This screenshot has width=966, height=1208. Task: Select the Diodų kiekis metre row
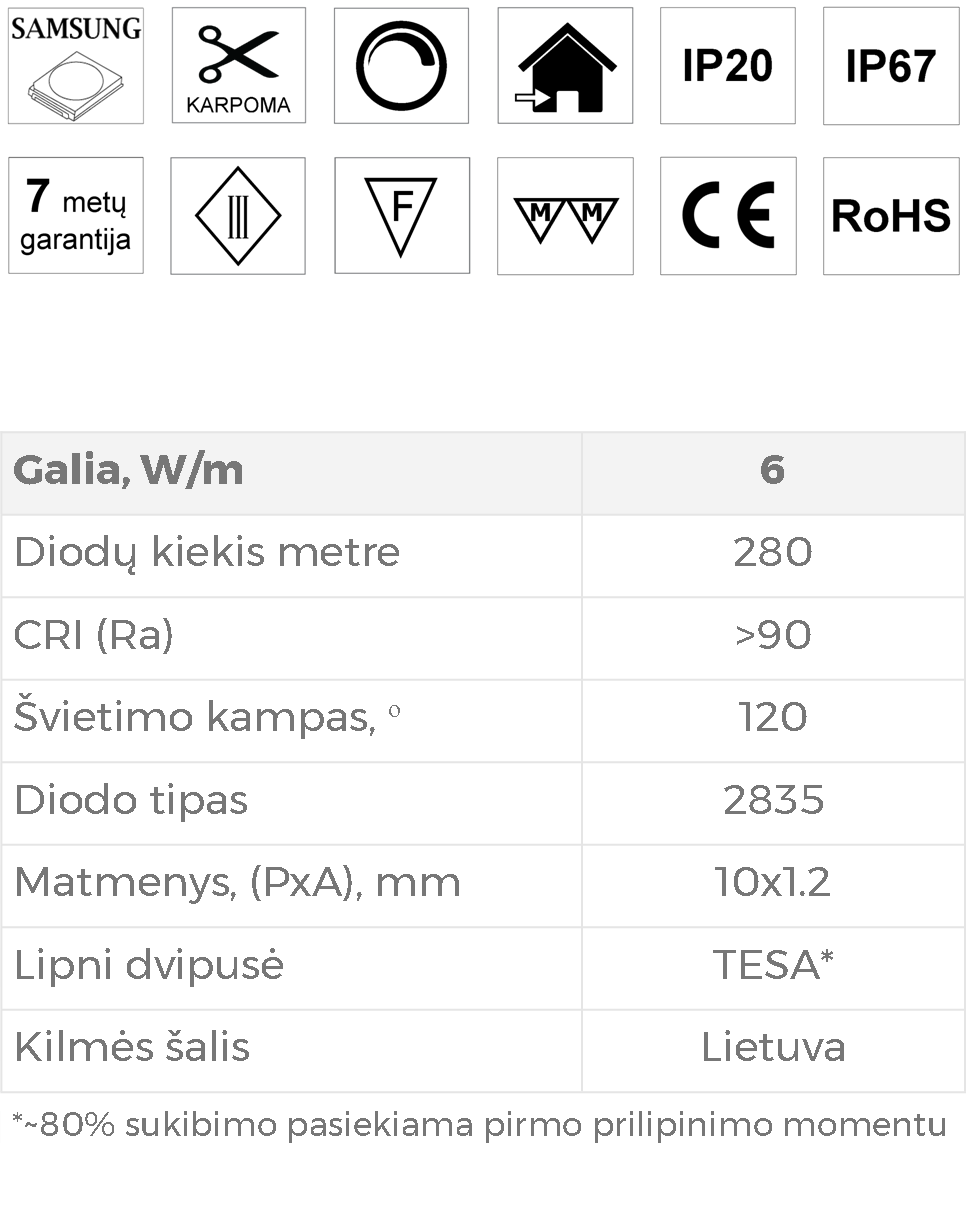pyautogui.click(x=483, y=556)
